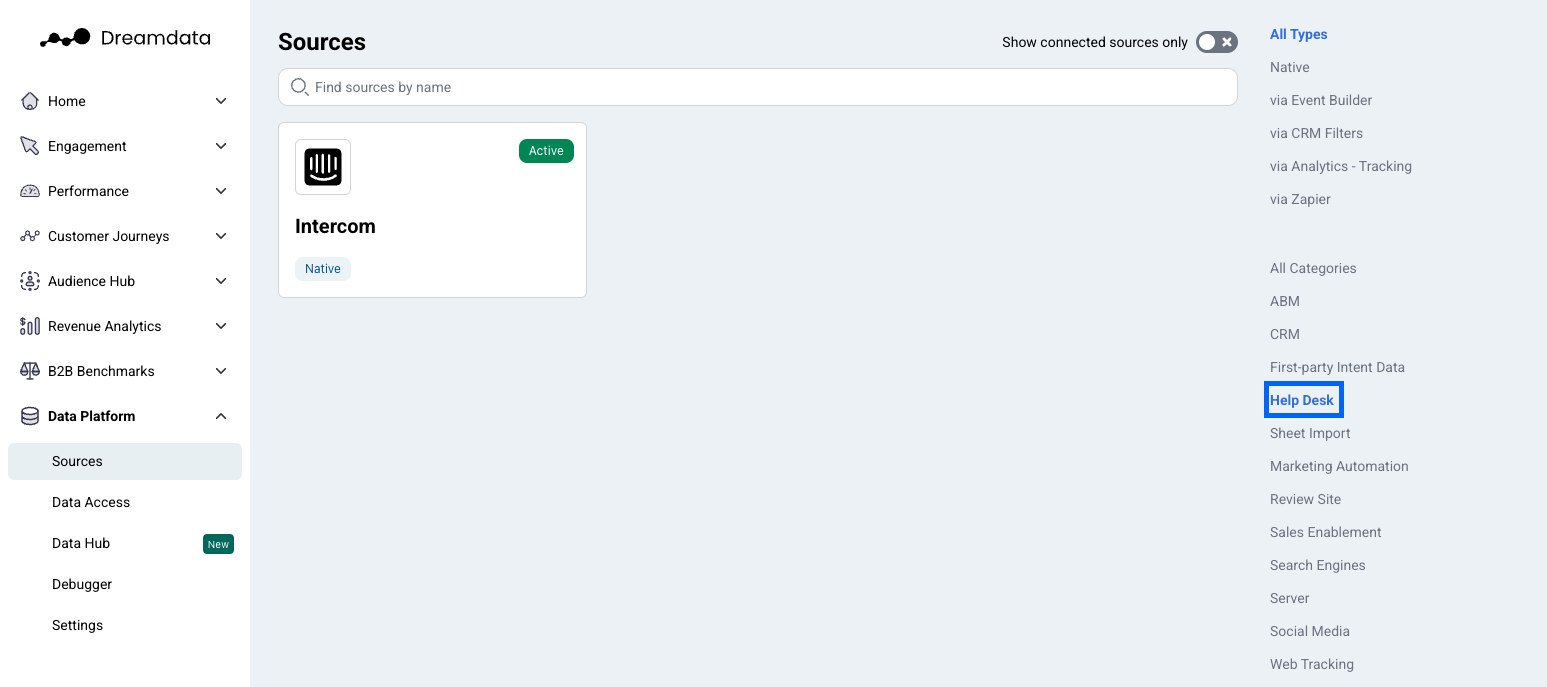This screenshot has height=687, width=1547.
Task: Click the Revenue Analytics label
Action: click(105, 326)
